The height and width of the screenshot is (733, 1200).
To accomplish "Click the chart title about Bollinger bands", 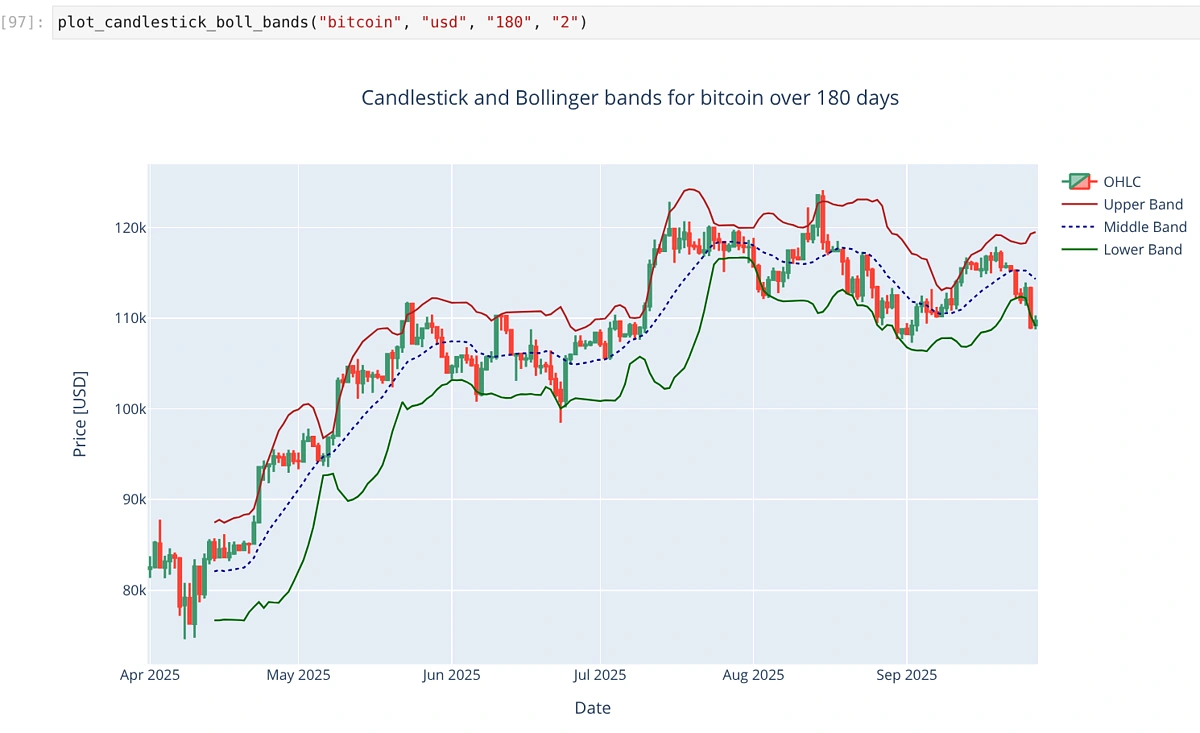I will (629, 98).
